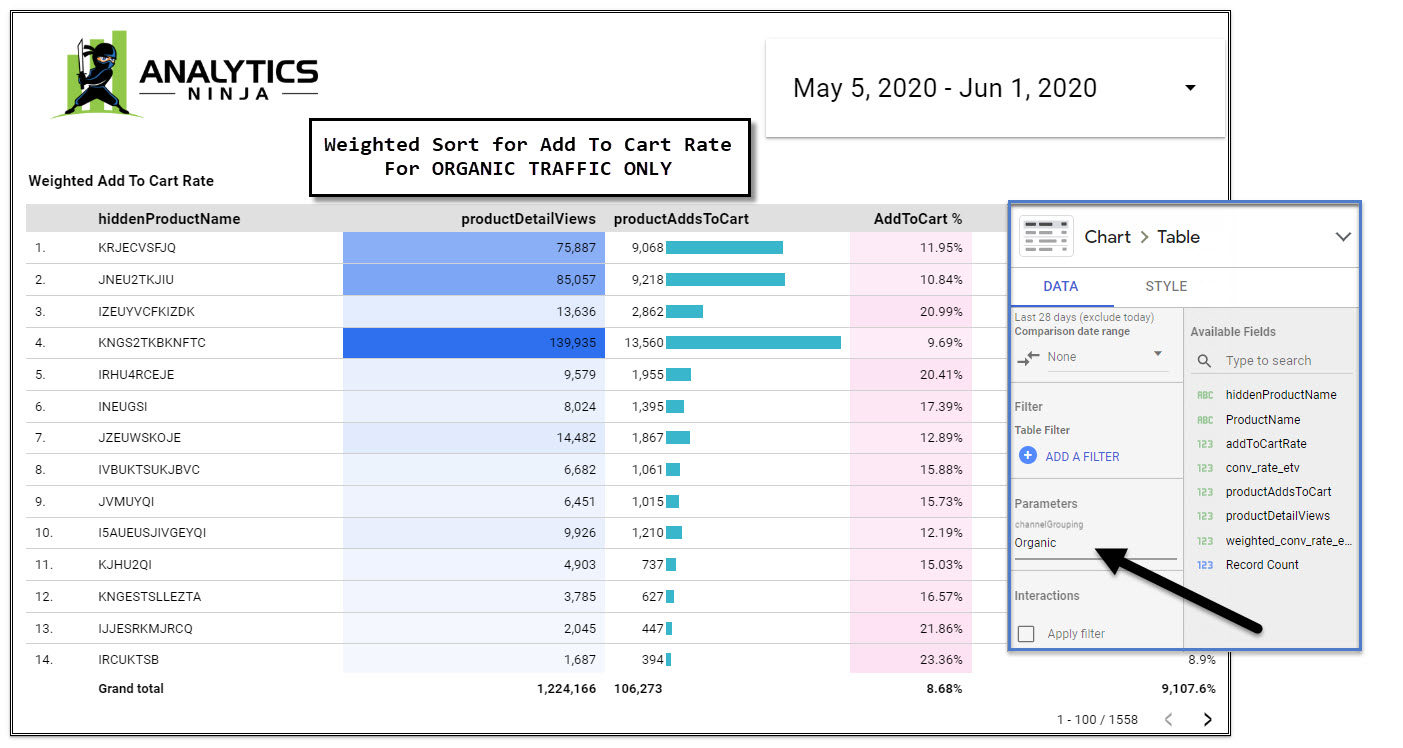
Task: Enable the Apply filter checkbox
Action: 1025,634
